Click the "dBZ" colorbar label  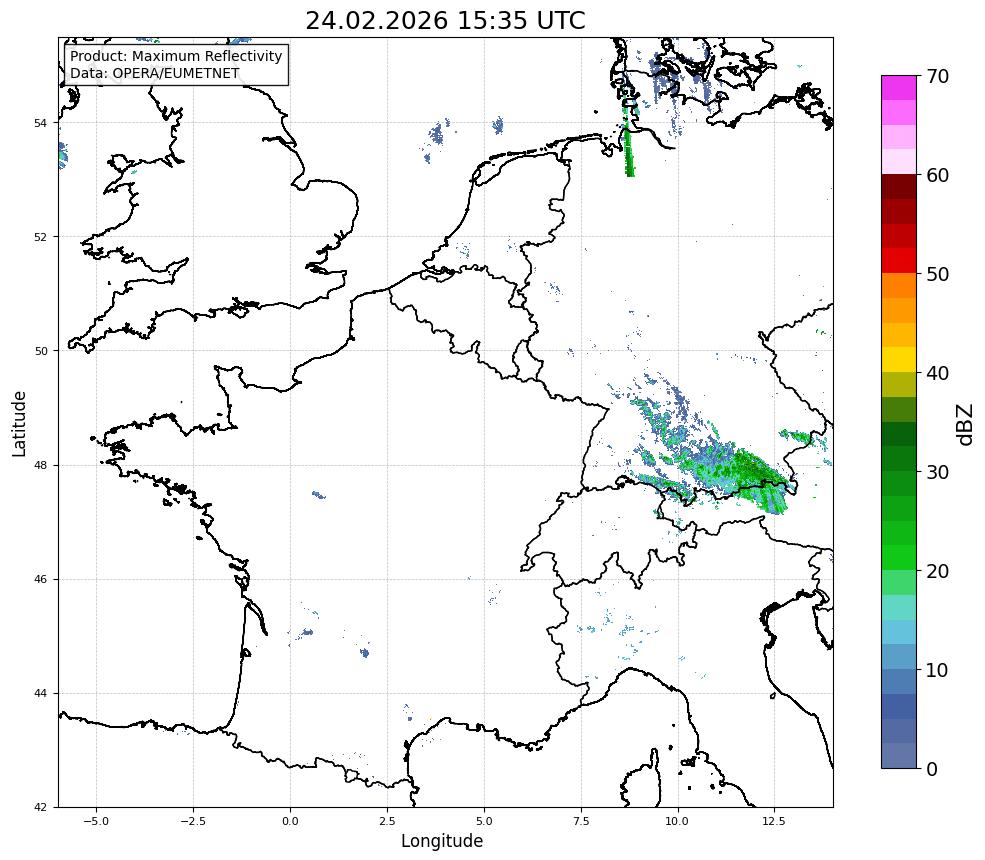tap(966, 425)
